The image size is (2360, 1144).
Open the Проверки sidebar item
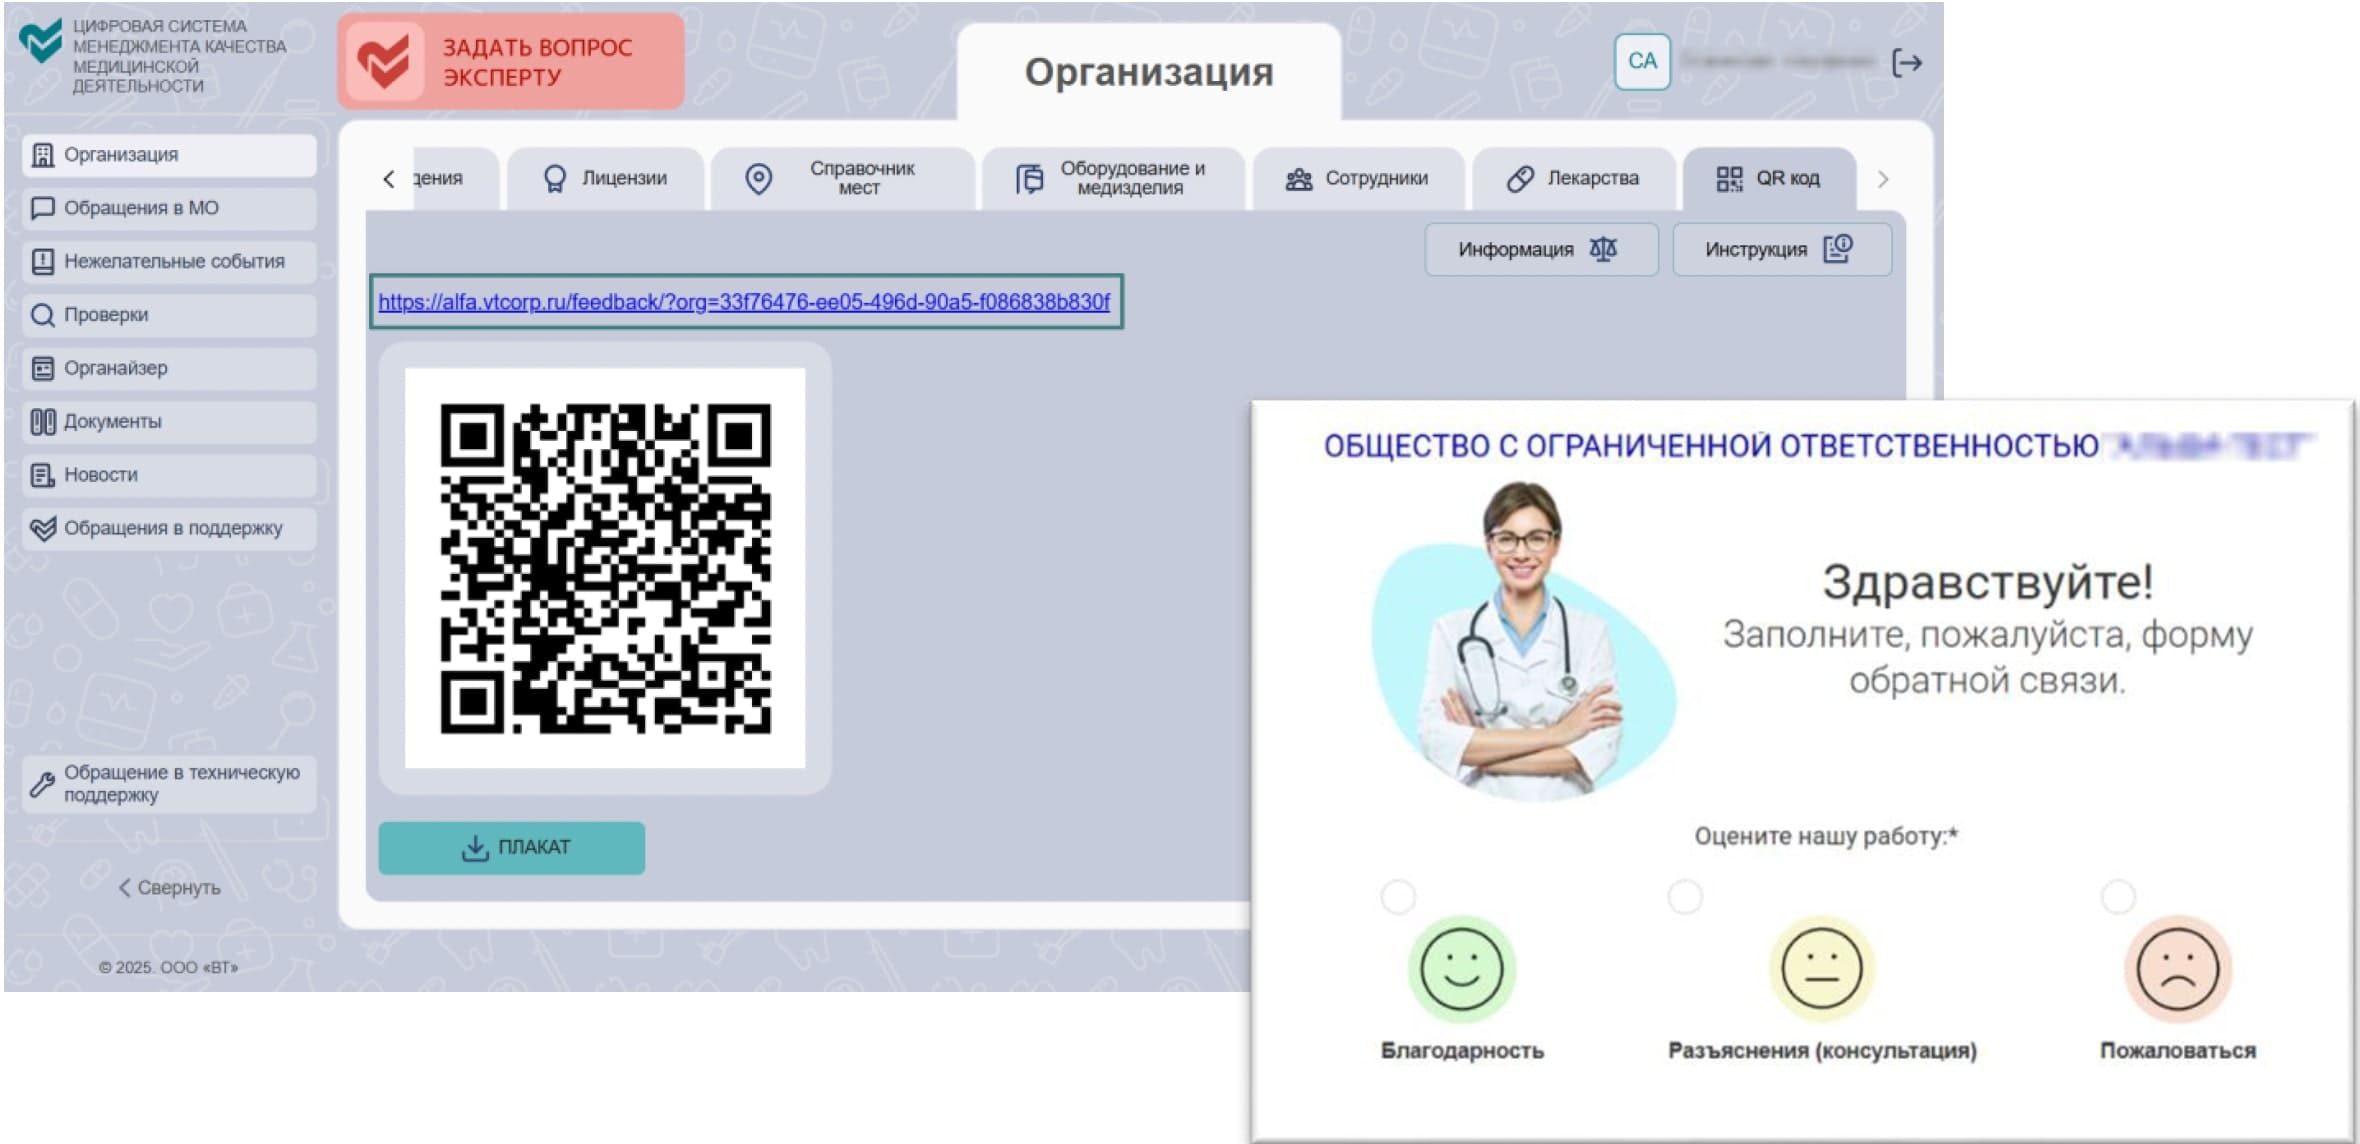click(x=169, y=315)
